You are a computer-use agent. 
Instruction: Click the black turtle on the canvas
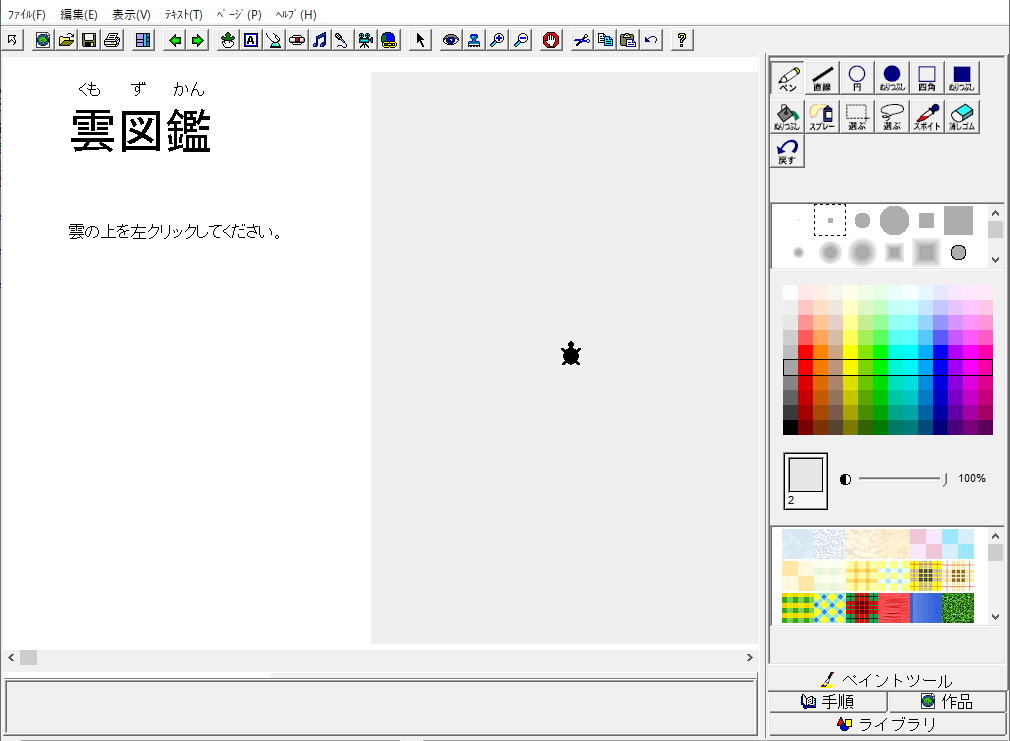[571, 354]
